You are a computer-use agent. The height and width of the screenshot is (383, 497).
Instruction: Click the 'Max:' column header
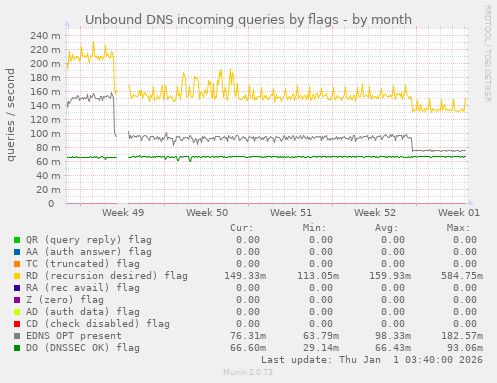458,228
